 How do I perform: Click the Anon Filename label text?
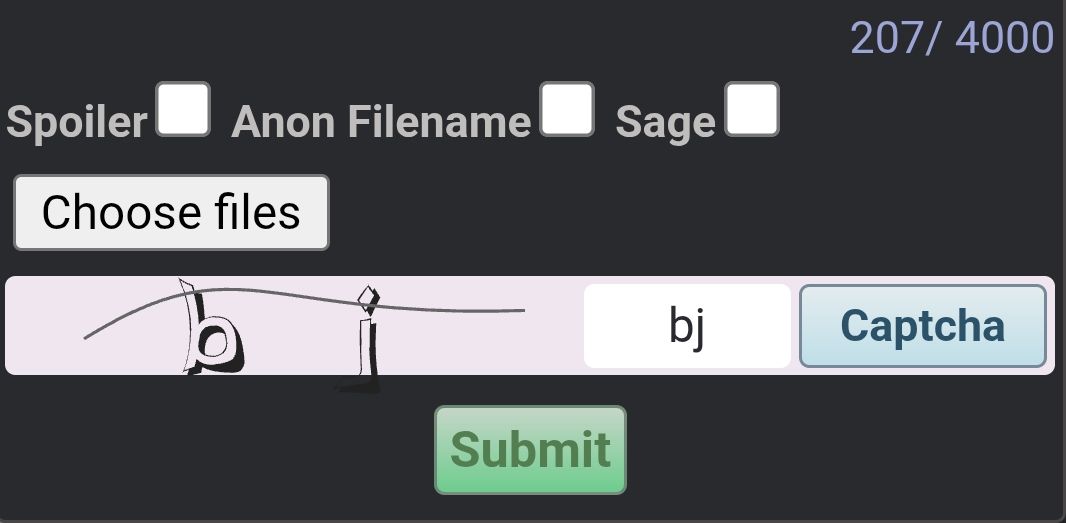pyautogui.click(x=381, y=122)
